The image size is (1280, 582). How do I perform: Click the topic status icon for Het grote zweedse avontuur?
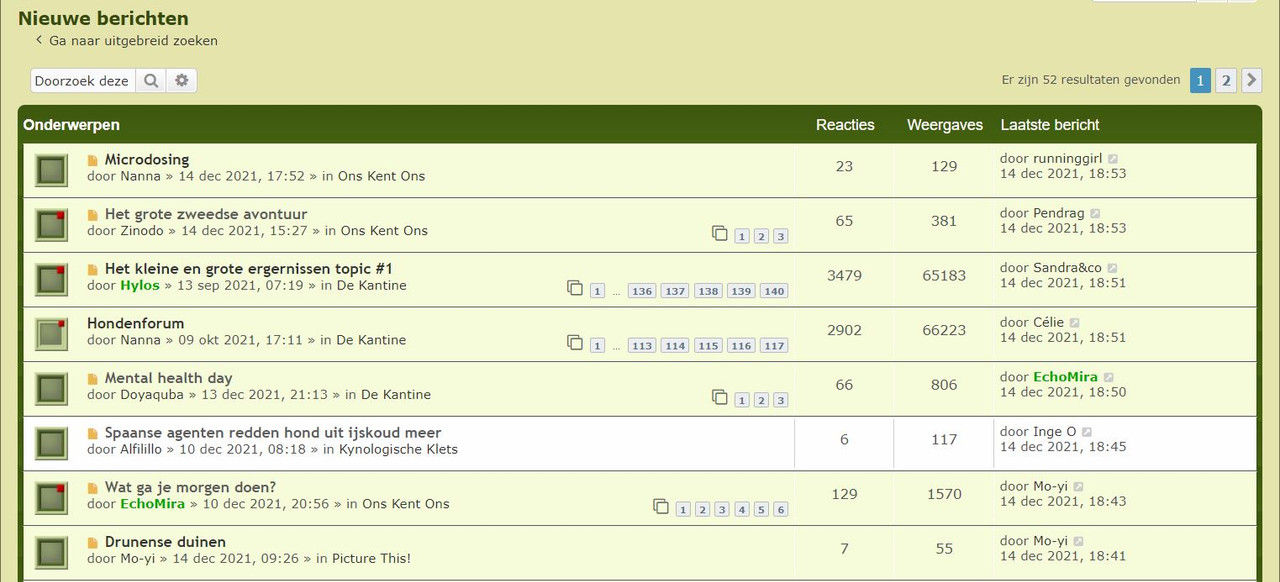pos(51,225)
